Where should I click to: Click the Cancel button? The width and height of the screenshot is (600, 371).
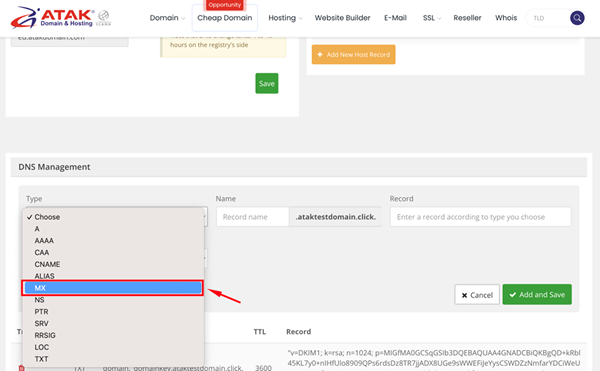pyautogui.click(x=477, y=295)
